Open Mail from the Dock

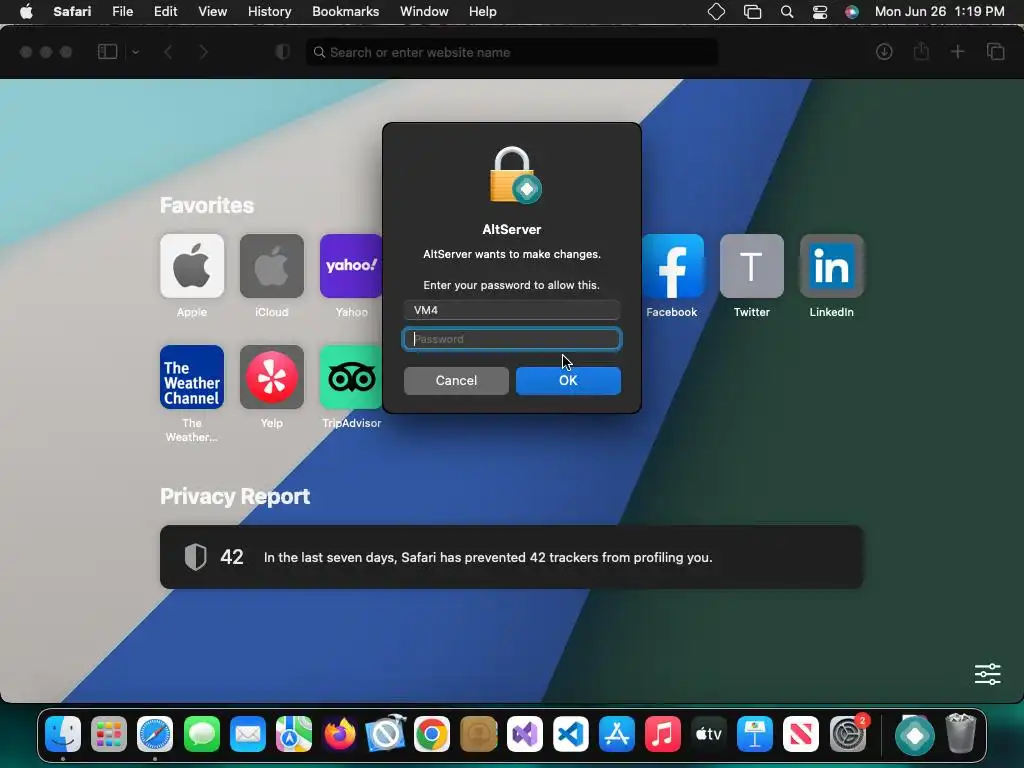[248, 735]
